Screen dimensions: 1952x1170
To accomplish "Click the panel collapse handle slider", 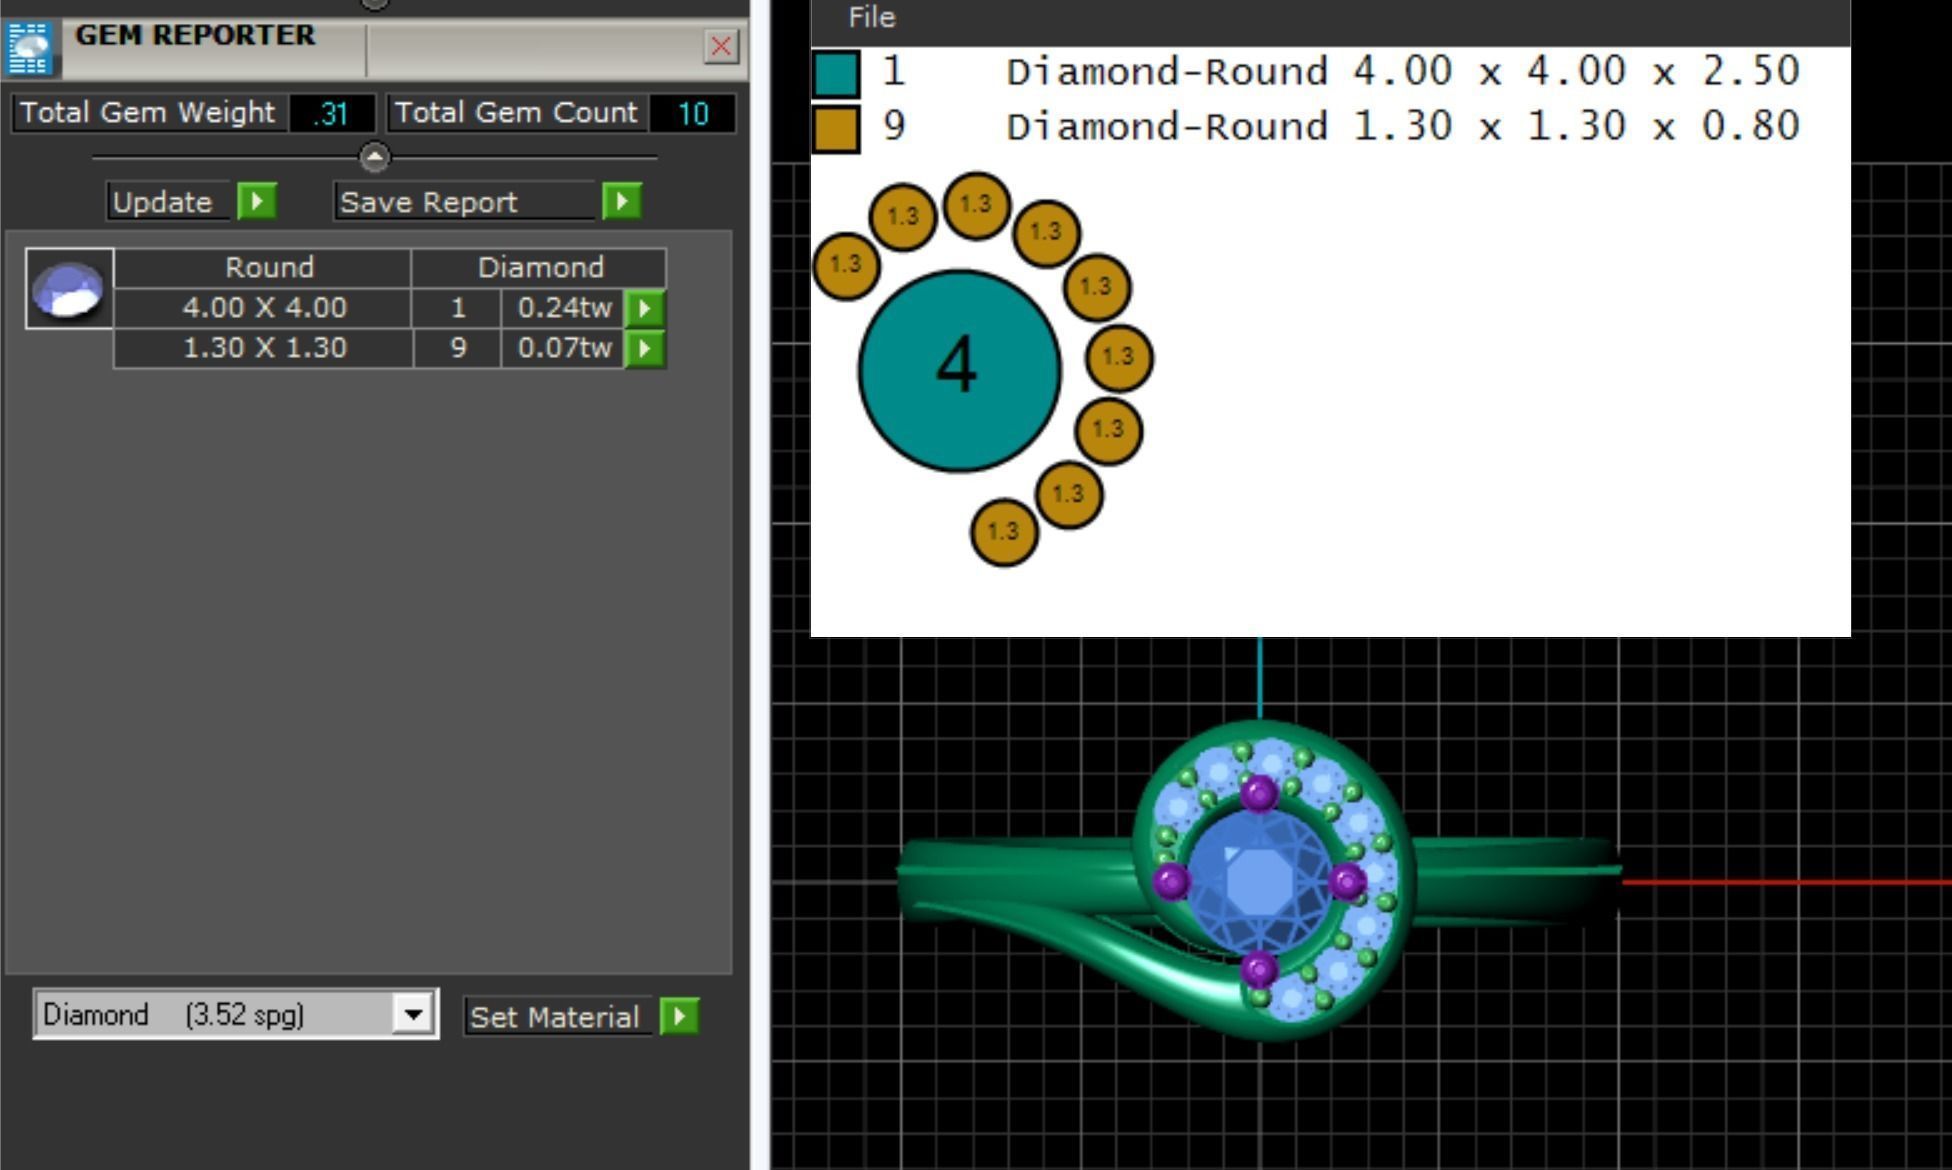I will coord(375,157).
